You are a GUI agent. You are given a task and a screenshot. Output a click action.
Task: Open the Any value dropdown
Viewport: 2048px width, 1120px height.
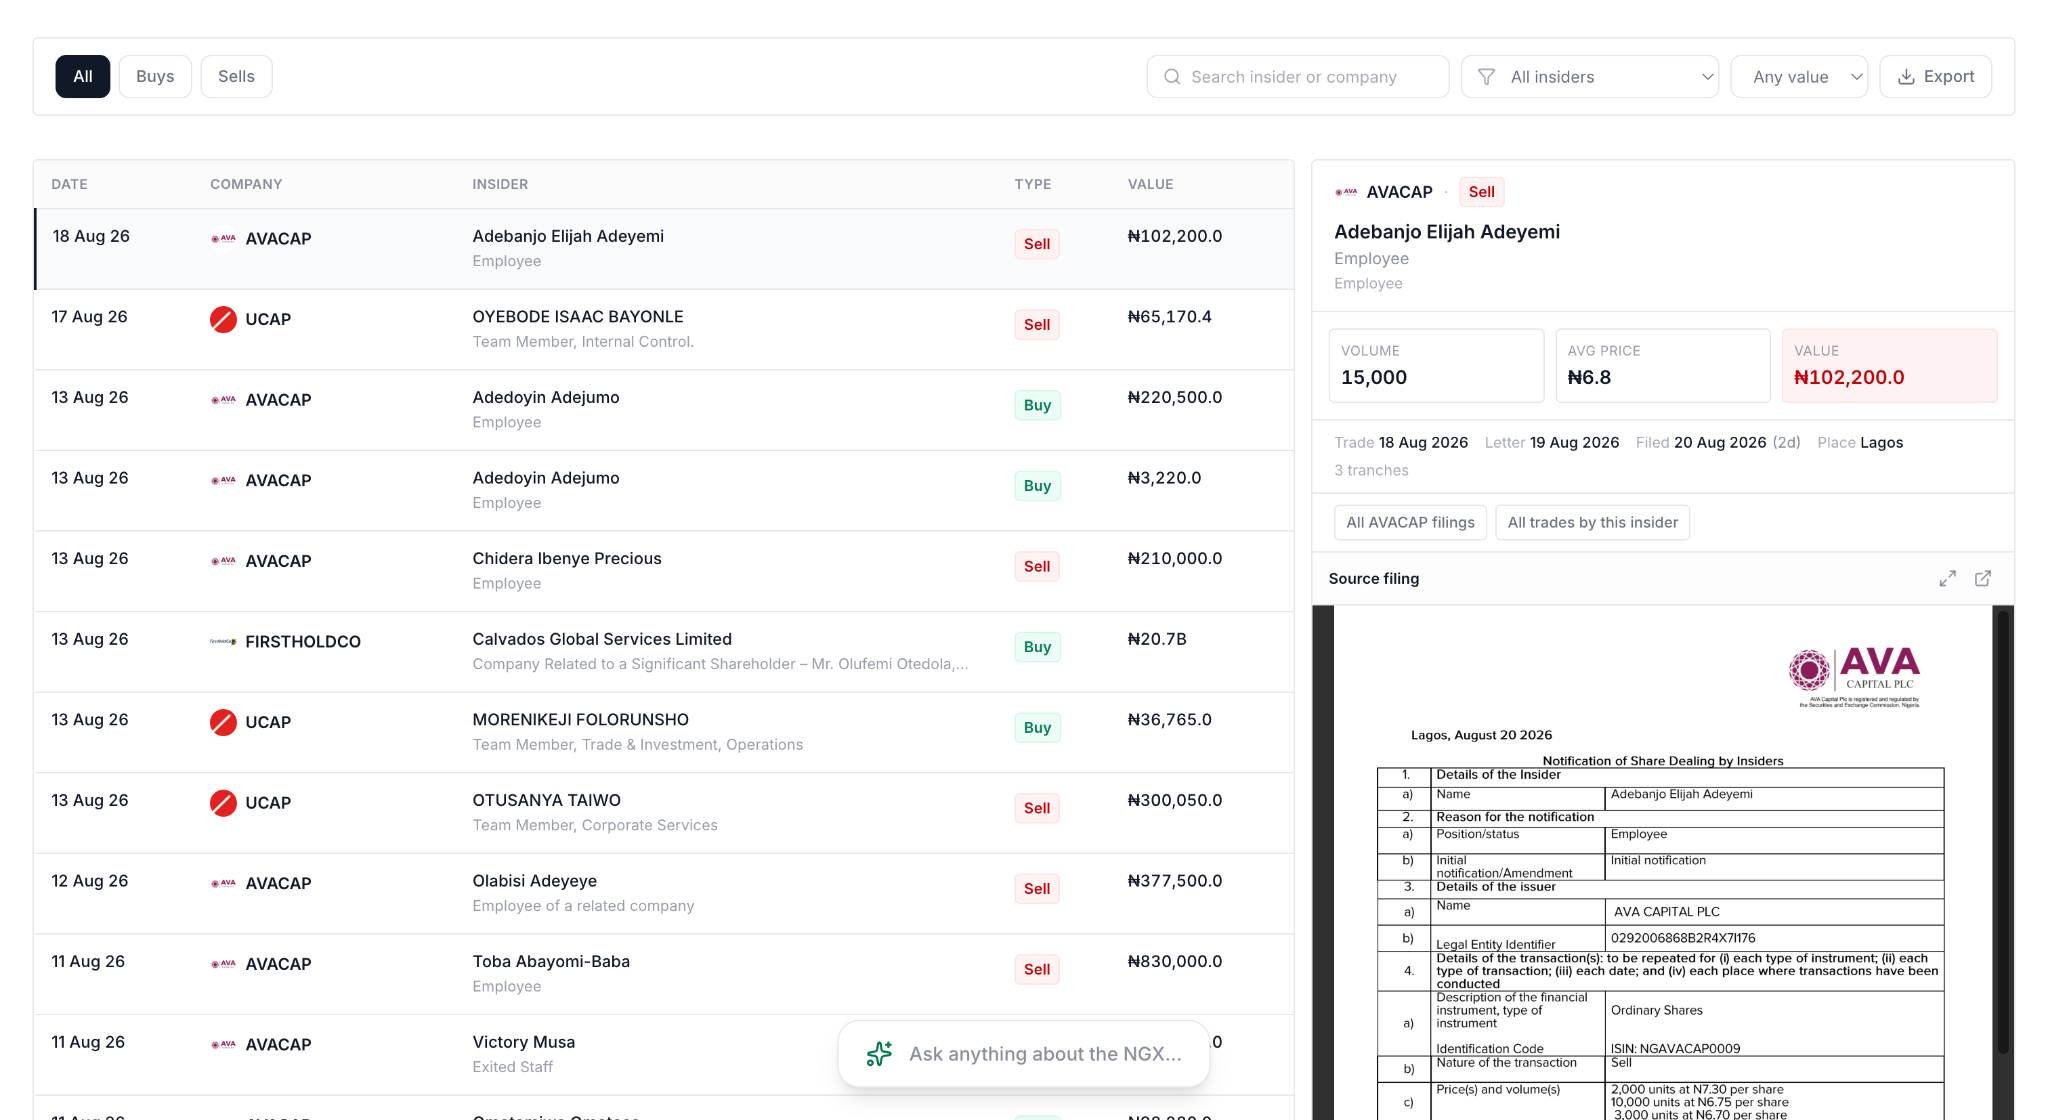(1799, 77)
